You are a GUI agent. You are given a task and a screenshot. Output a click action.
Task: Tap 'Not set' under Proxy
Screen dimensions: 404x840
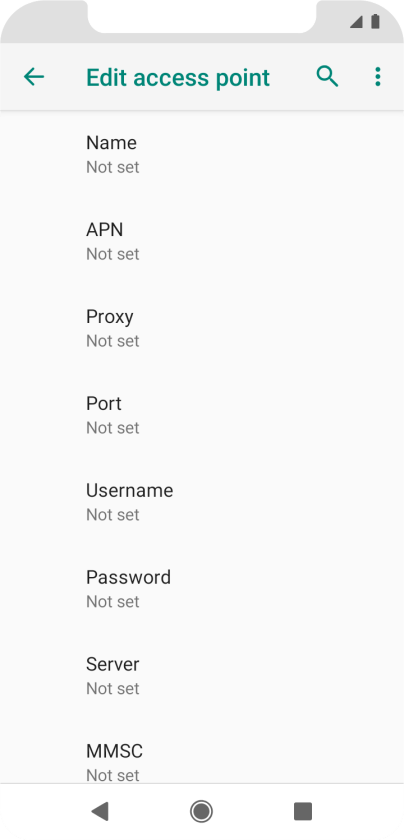[113, 341]
